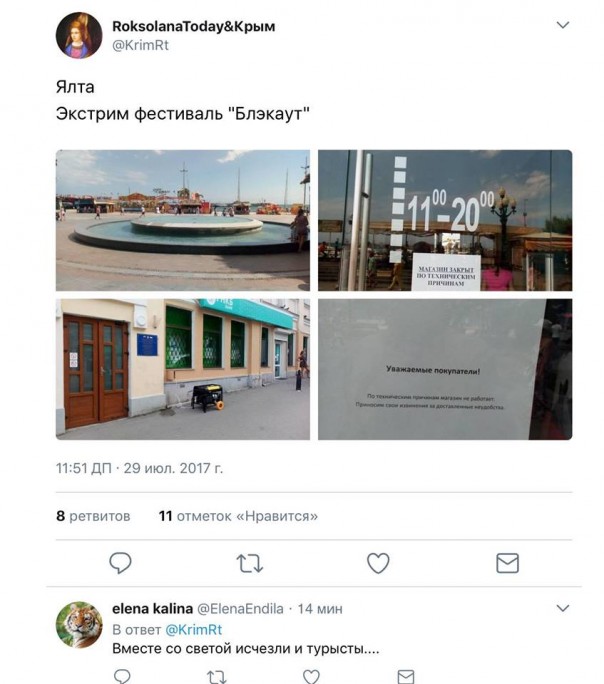
Task: Expand options chevron on elena kalina's reply
Action: (563, 608)
